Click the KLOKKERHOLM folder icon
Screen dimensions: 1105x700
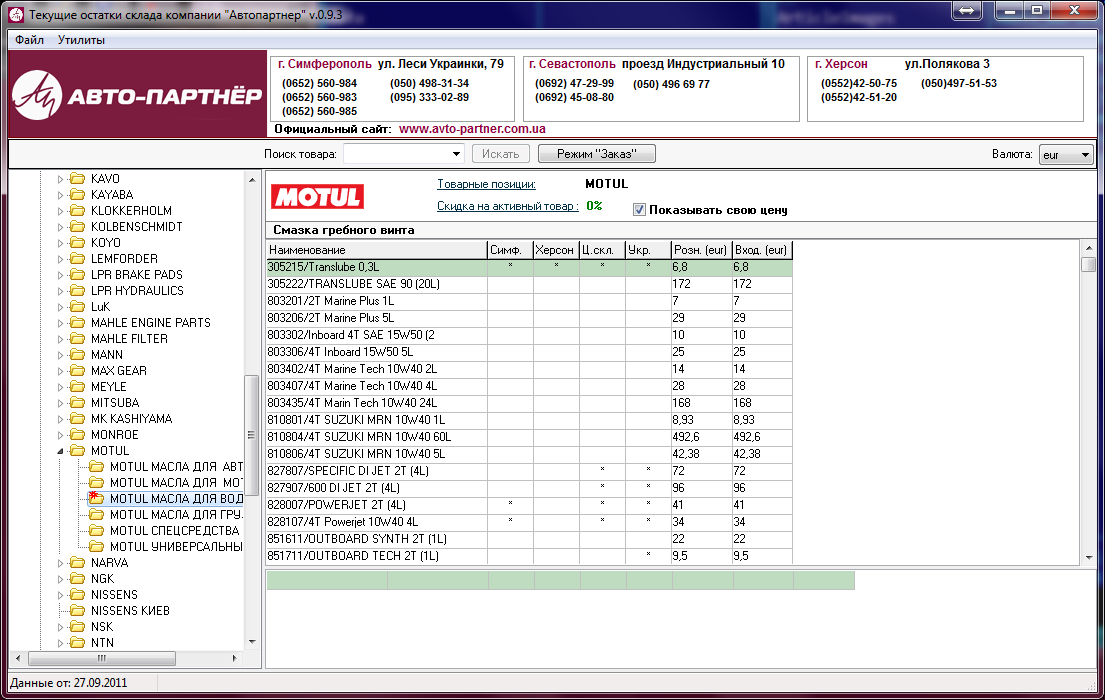tap(78, 211)
